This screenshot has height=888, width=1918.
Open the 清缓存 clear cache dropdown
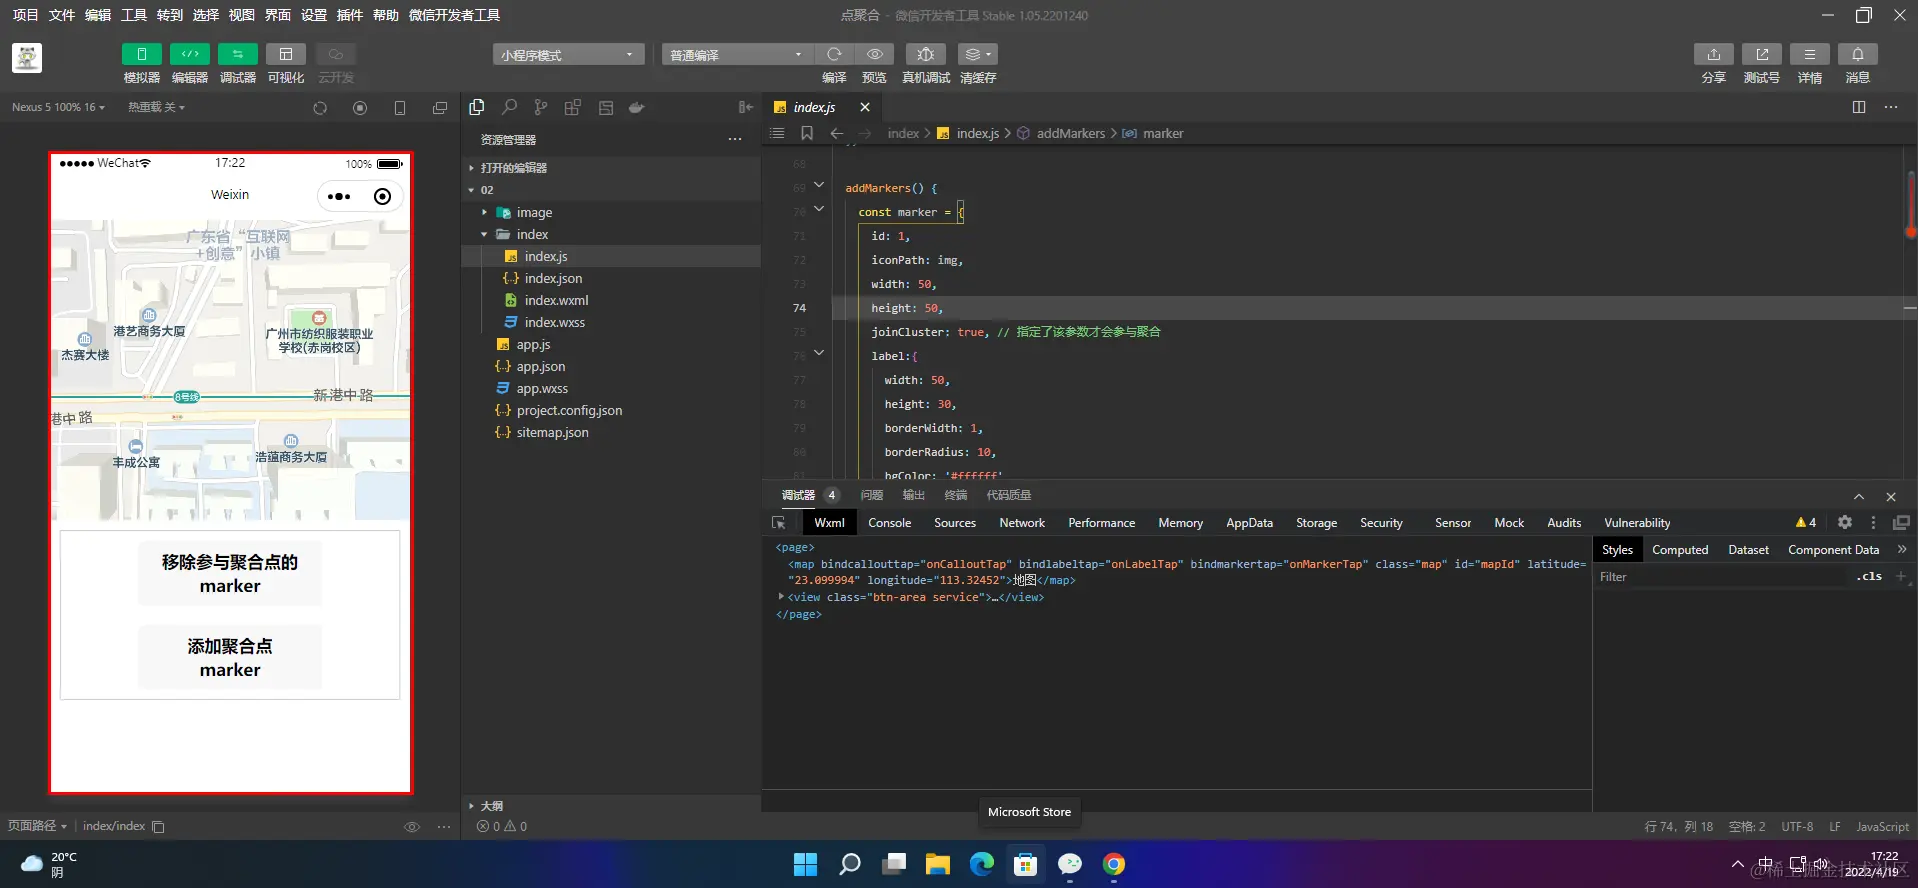coord(978,54)
